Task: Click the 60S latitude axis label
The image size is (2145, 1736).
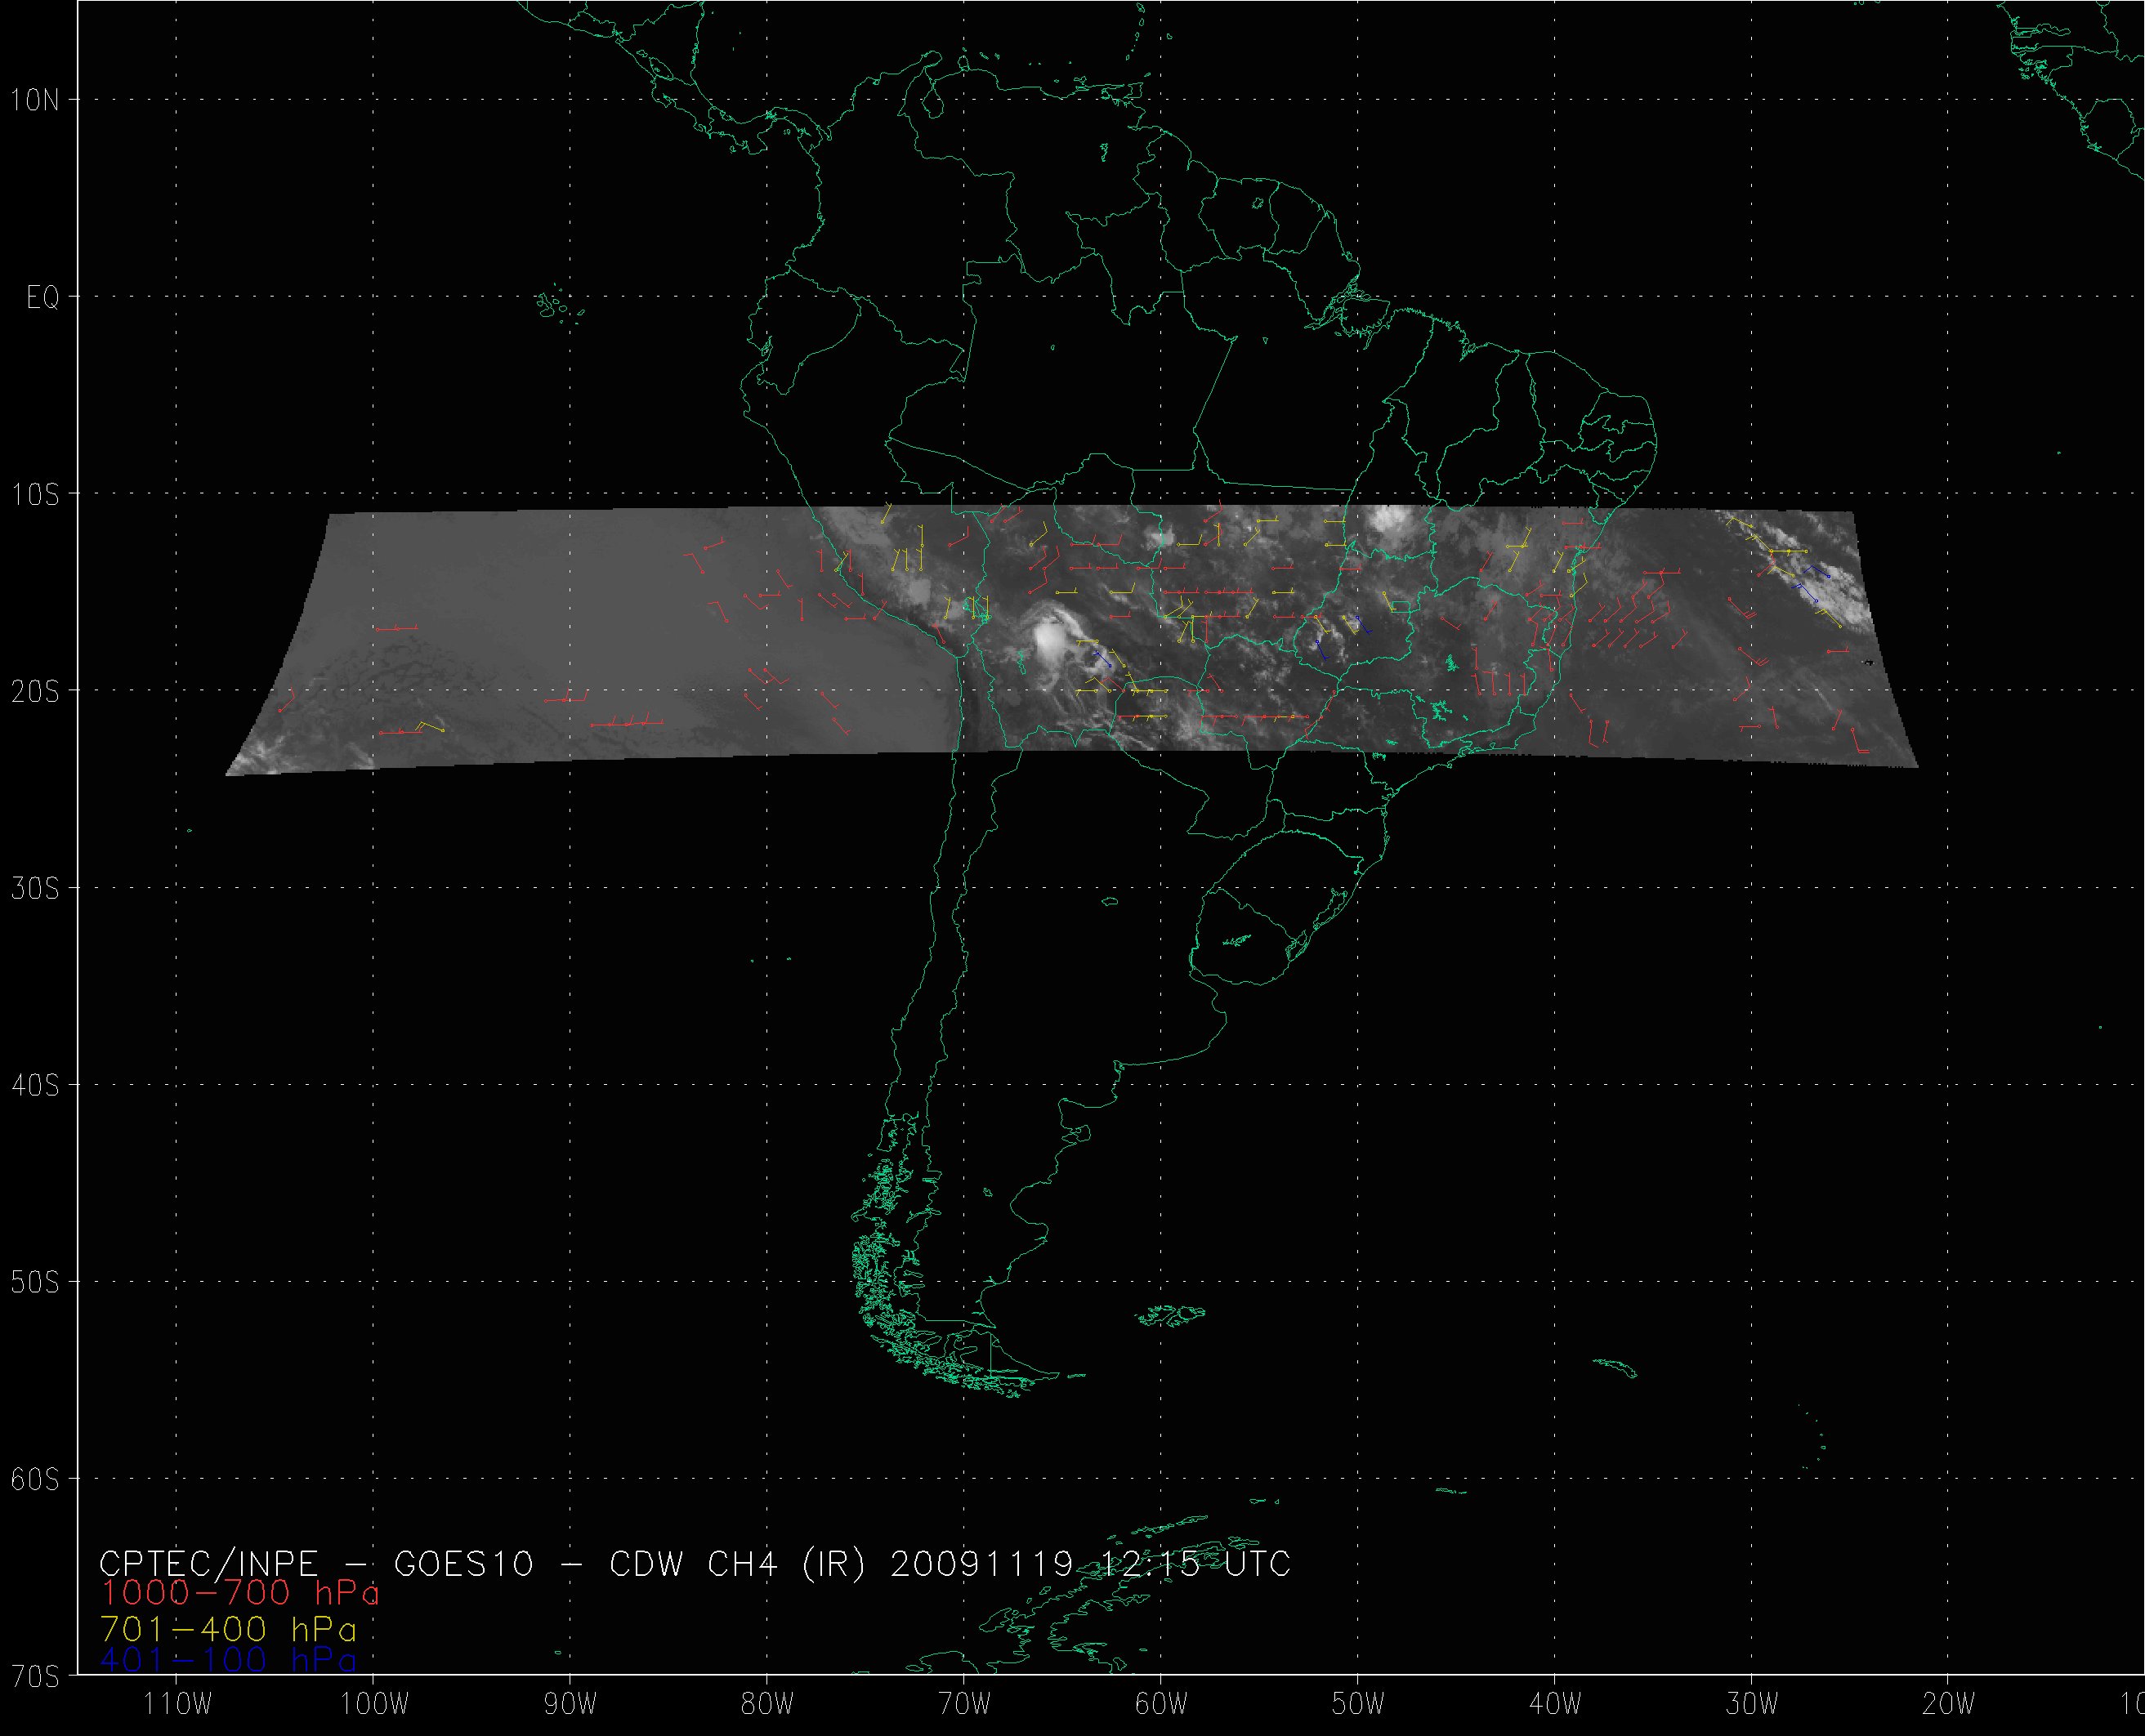Action: pyautogui.click(x=35, y=1480)
